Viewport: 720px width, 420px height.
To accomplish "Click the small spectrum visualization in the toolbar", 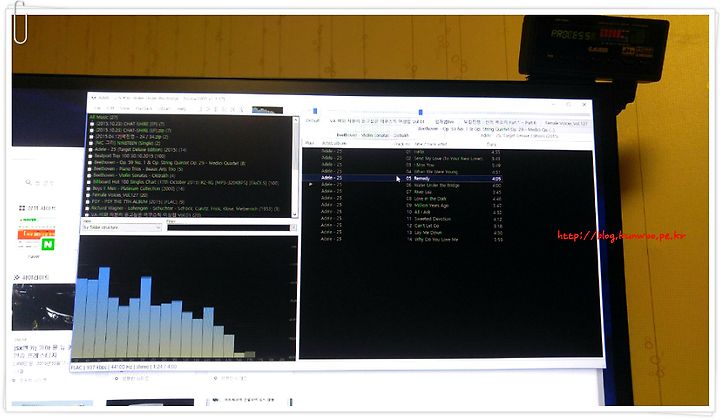I will tap(267, 110).
